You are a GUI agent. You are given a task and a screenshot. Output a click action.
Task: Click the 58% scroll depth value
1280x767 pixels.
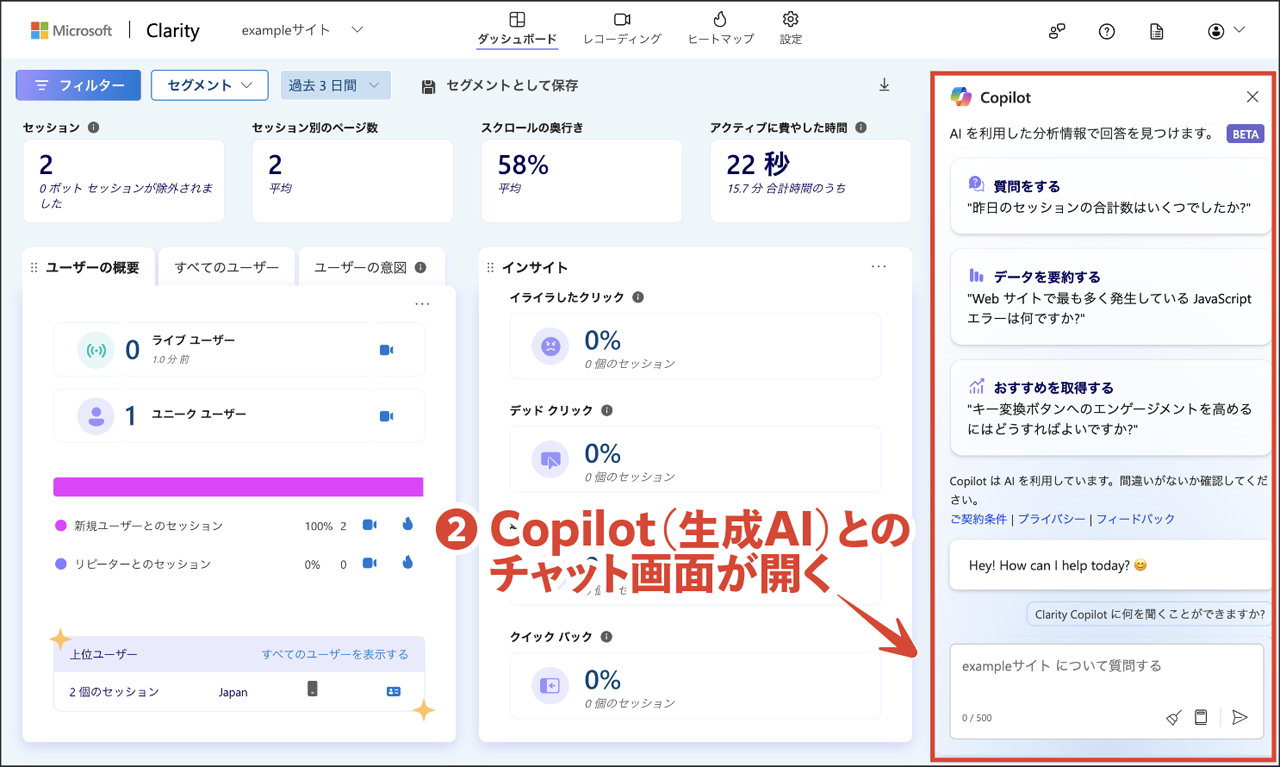point(523,164)
